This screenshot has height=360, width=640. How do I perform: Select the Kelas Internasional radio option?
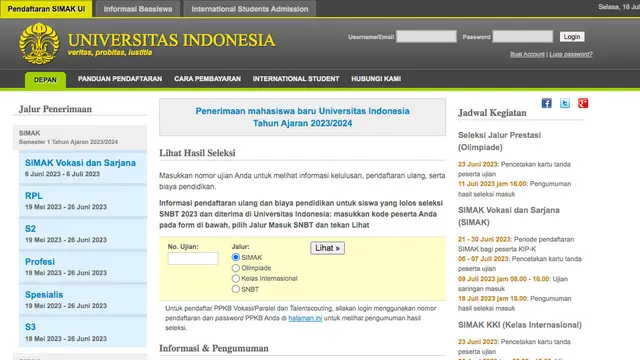pyautogui.click(x=236, y=279)
